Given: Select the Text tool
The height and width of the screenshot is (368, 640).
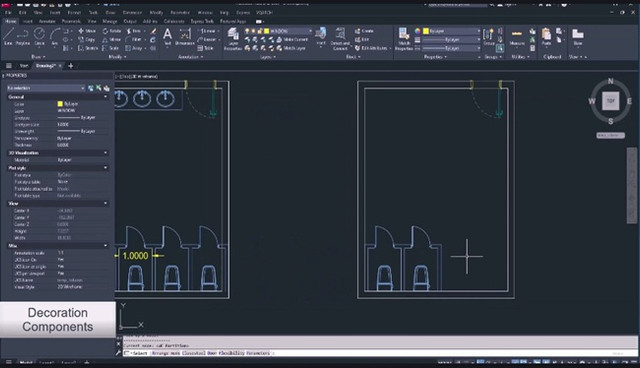Looking at the screenshot, I should (x=167, y=36).
